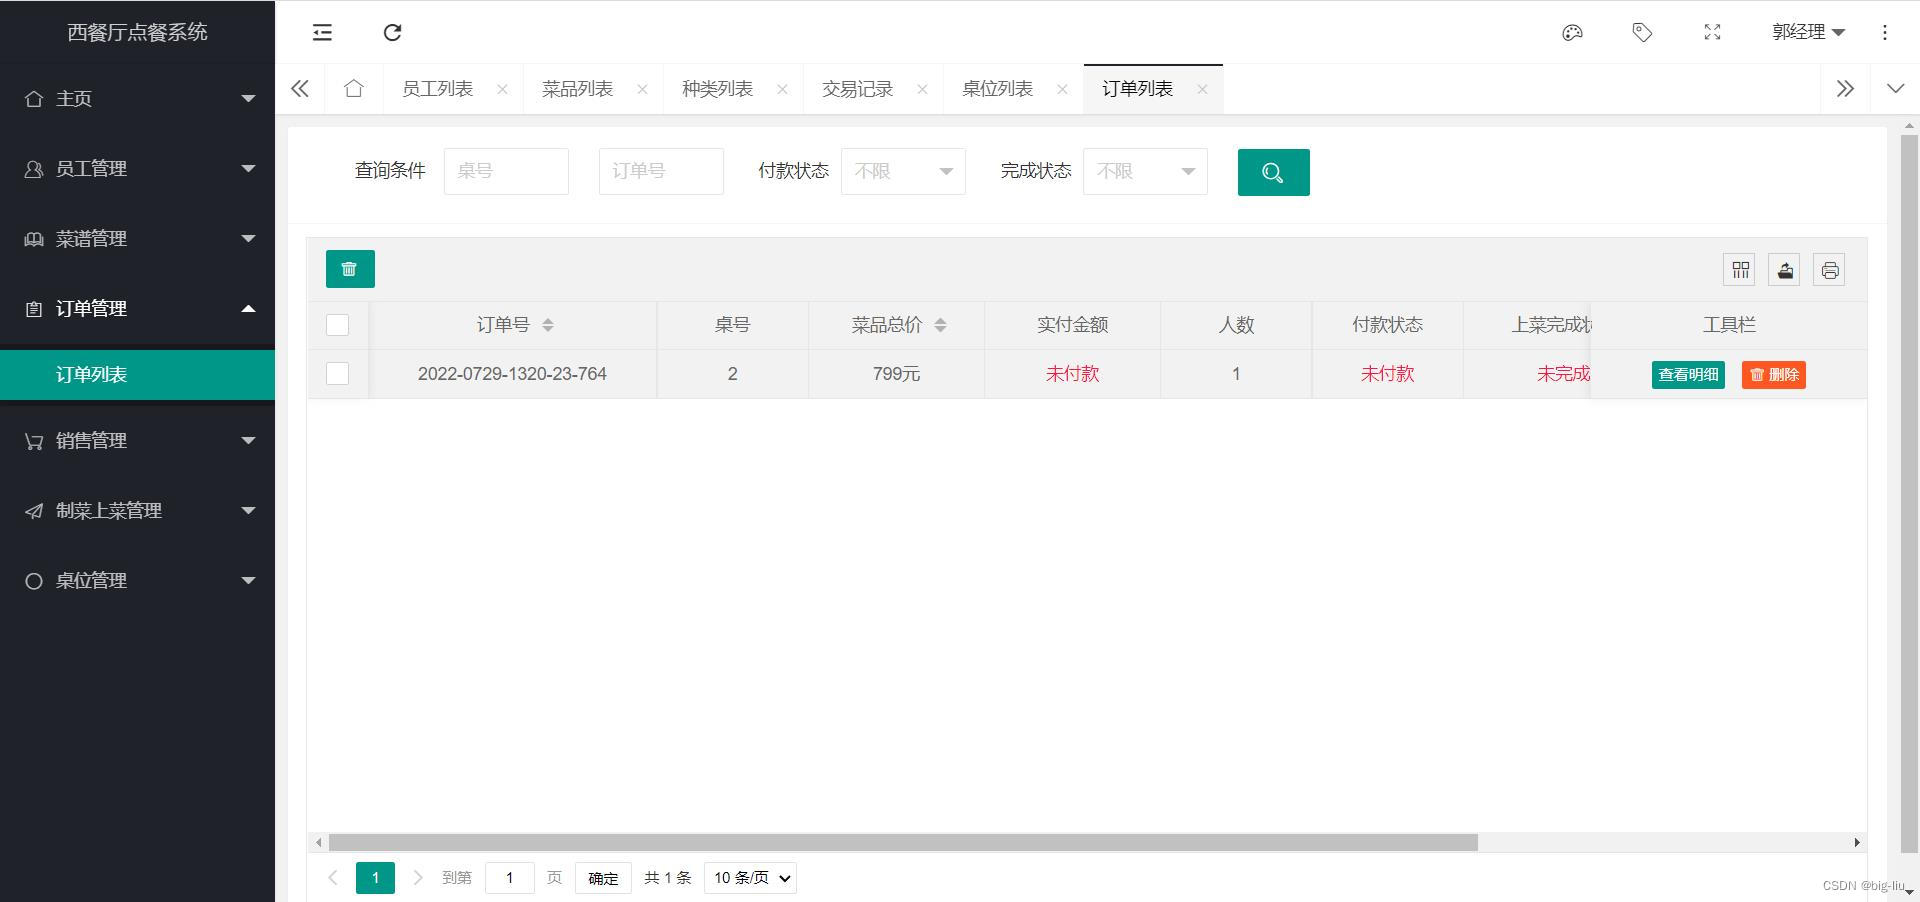Collapse the sidebar with the menu fold icon

[322, 32]
